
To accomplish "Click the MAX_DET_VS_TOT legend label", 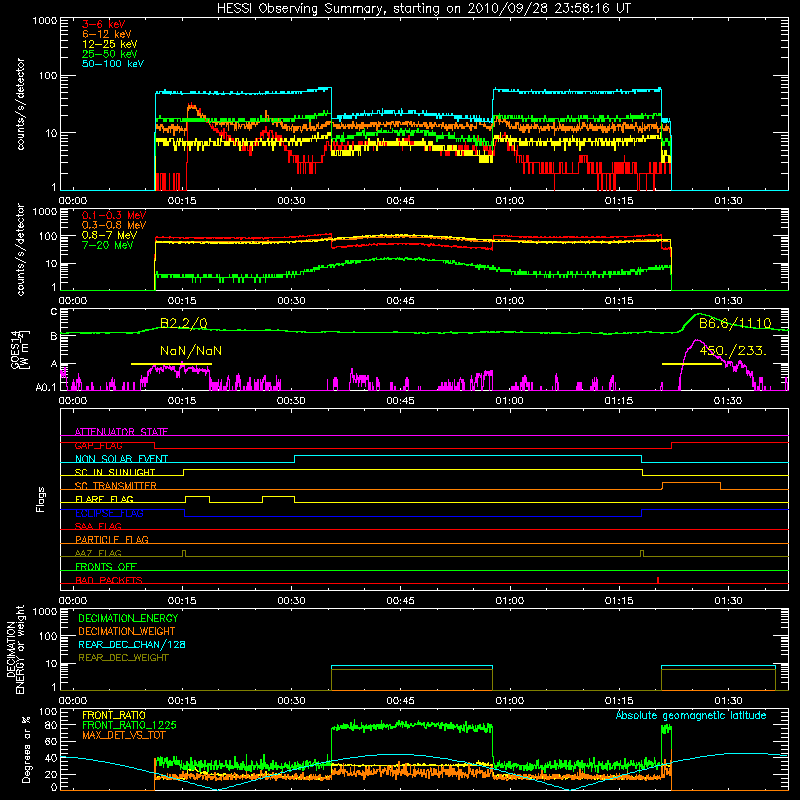I will tap(121, 735).
